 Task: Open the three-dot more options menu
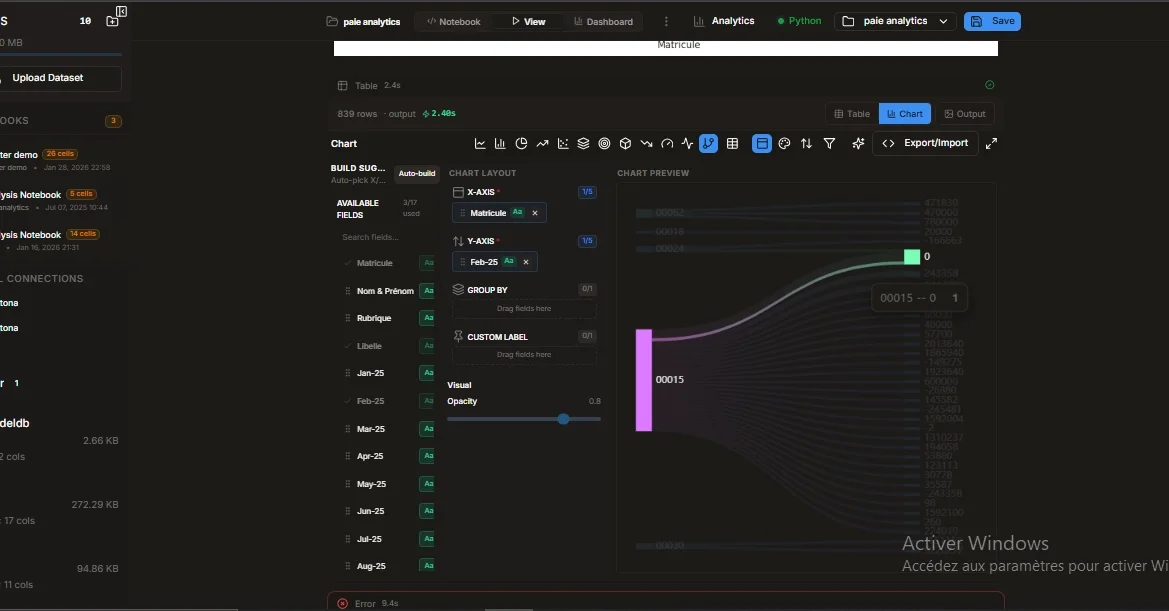(x=666, y=21)
